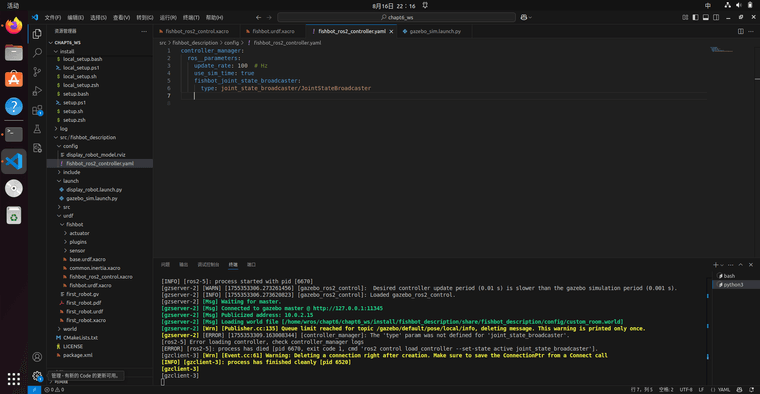Close fishbot_ros2_controller.yaml tab
Image resolution: width=760 pixels, height=394 pixels.
[x=391, y=32]
